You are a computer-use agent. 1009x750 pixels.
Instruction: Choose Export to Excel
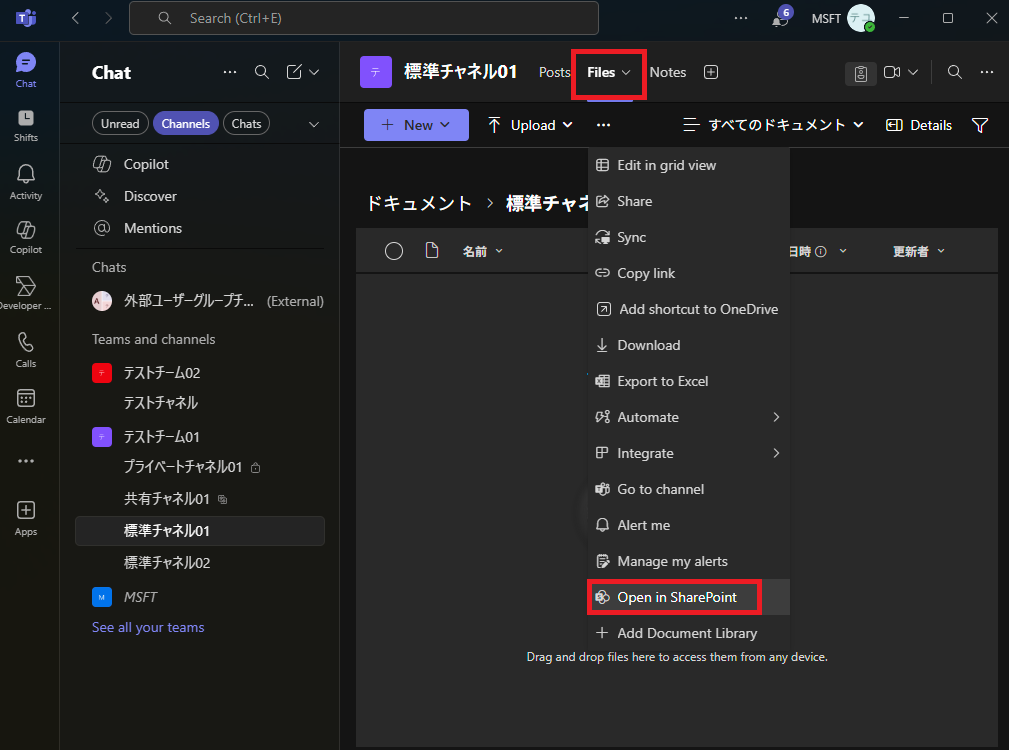689,381
